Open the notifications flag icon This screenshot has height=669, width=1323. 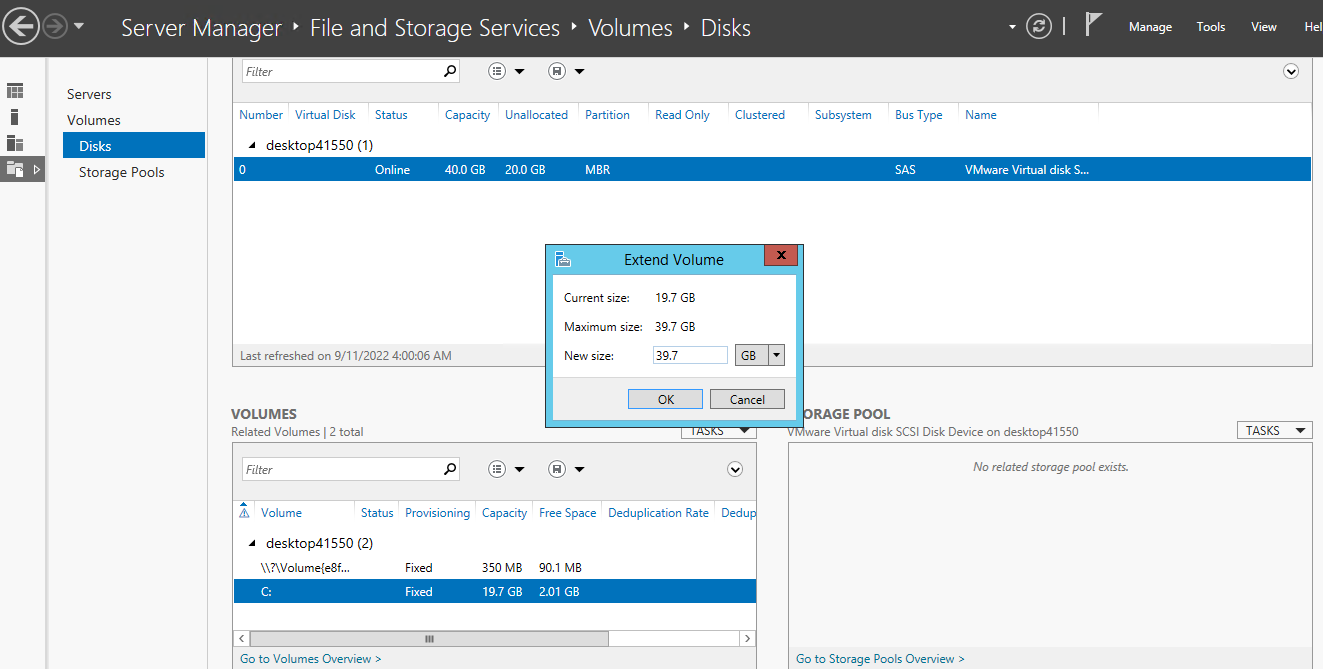click(1093, 26)
